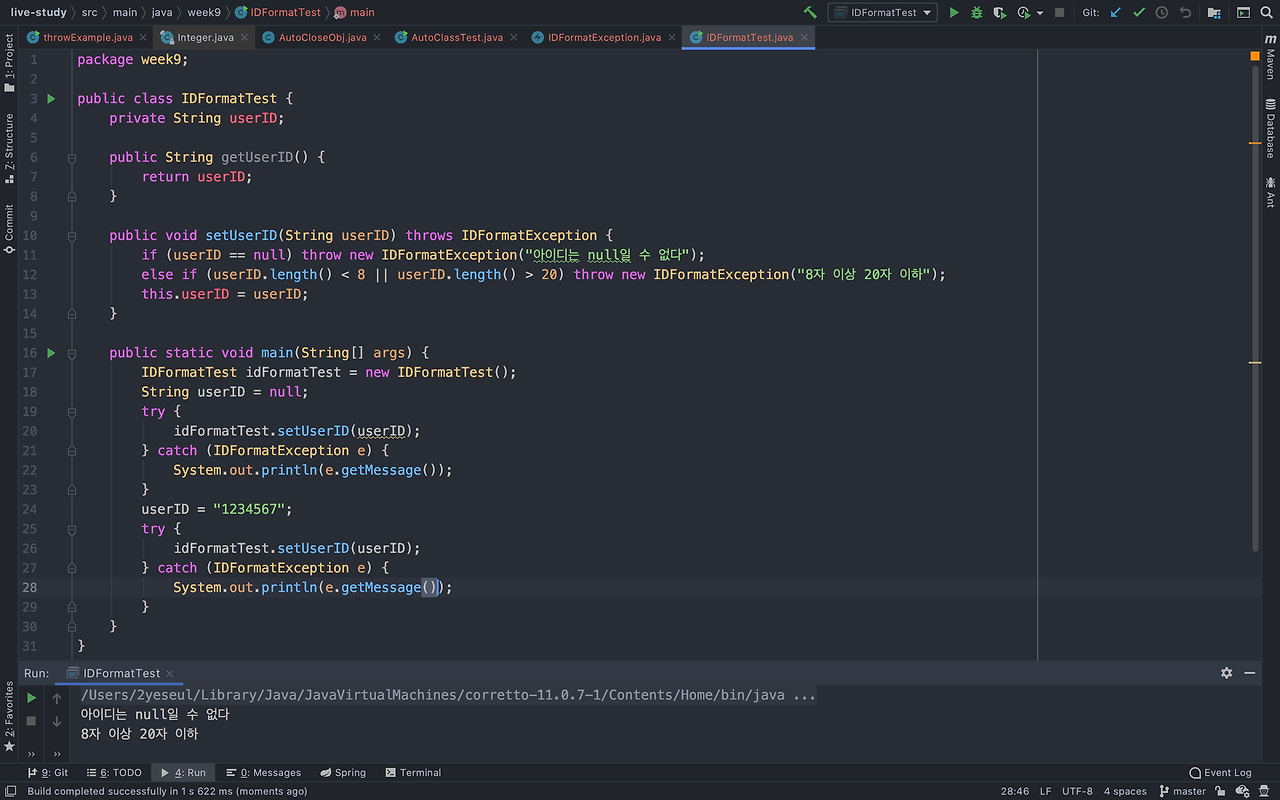Collapse the setUserID method fold marker
Viewport: 1280px width, 800px height.
(x=72, y=235)
